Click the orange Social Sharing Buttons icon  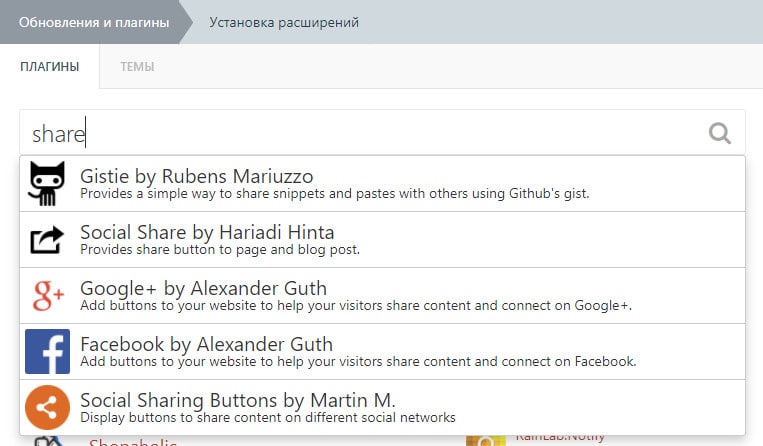point(47,408)
